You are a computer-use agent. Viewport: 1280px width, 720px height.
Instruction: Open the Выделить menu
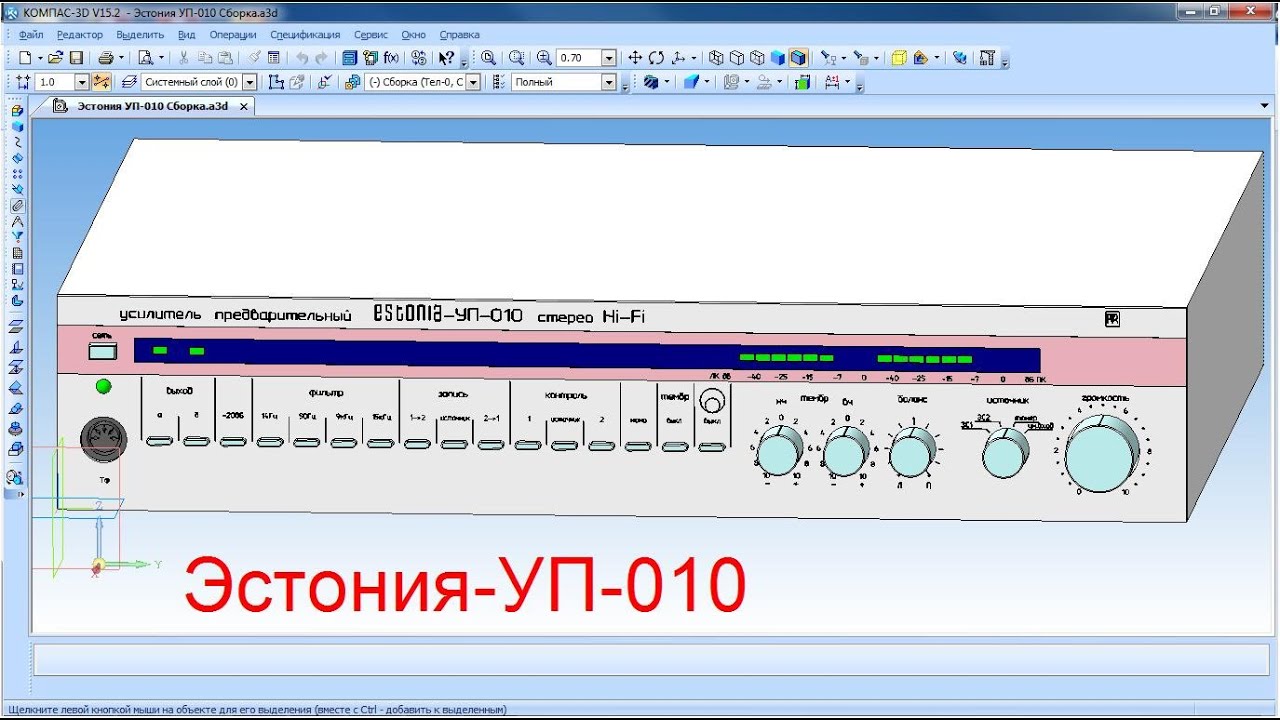140,34
